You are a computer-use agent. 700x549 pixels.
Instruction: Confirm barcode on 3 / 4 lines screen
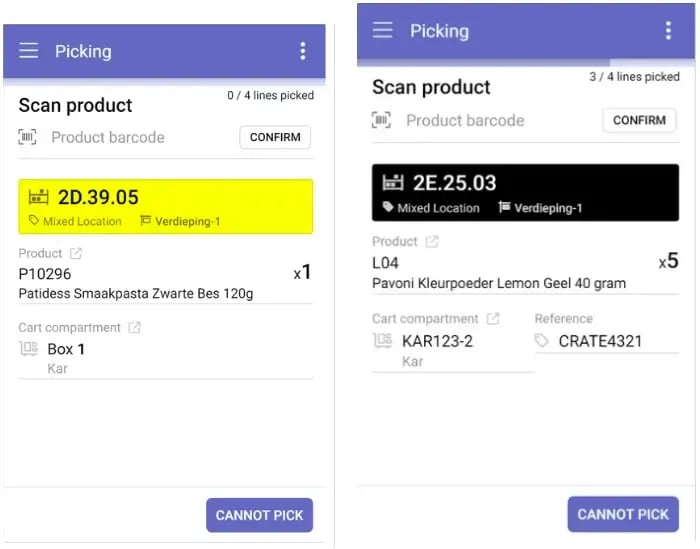[x=639, y=120]
